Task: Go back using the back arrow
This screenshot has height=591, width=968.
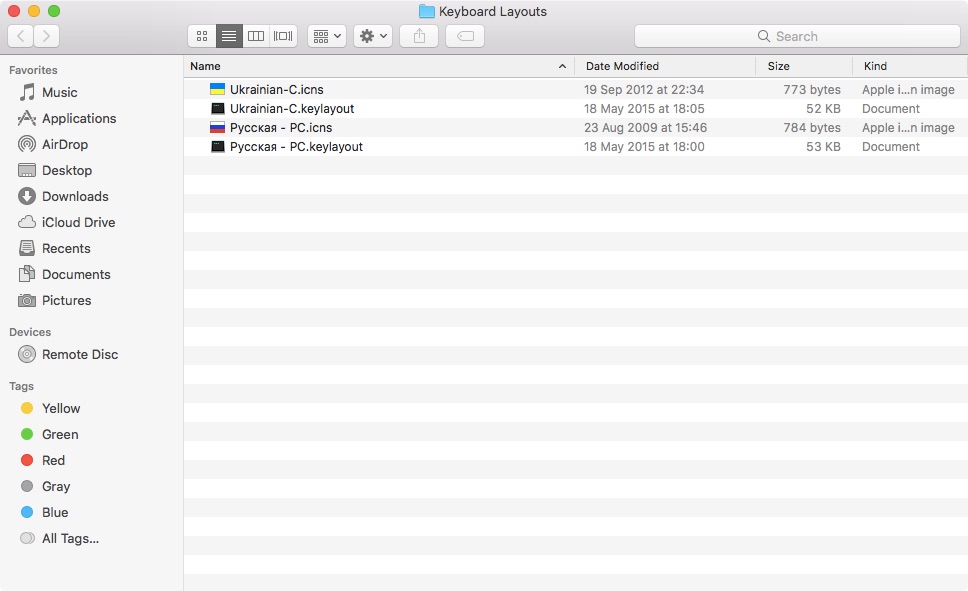Action: (21, 36)
